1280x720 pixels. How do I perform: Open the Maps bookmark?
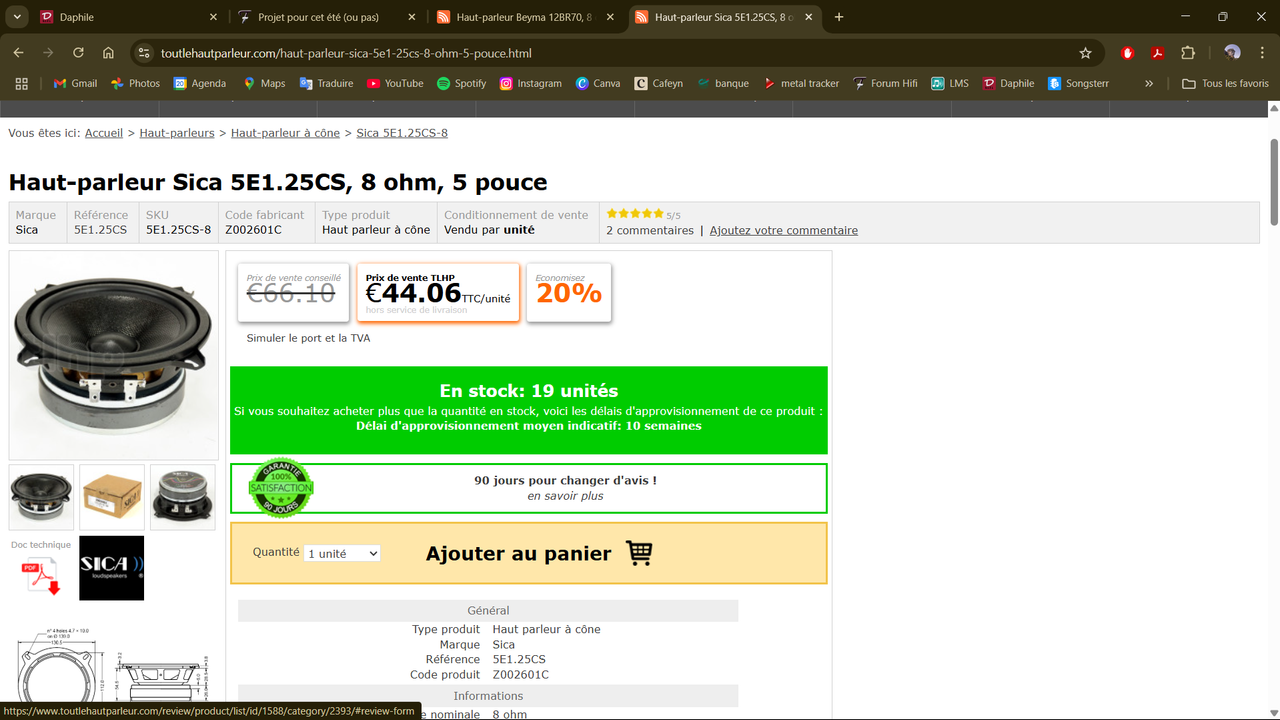264,83
